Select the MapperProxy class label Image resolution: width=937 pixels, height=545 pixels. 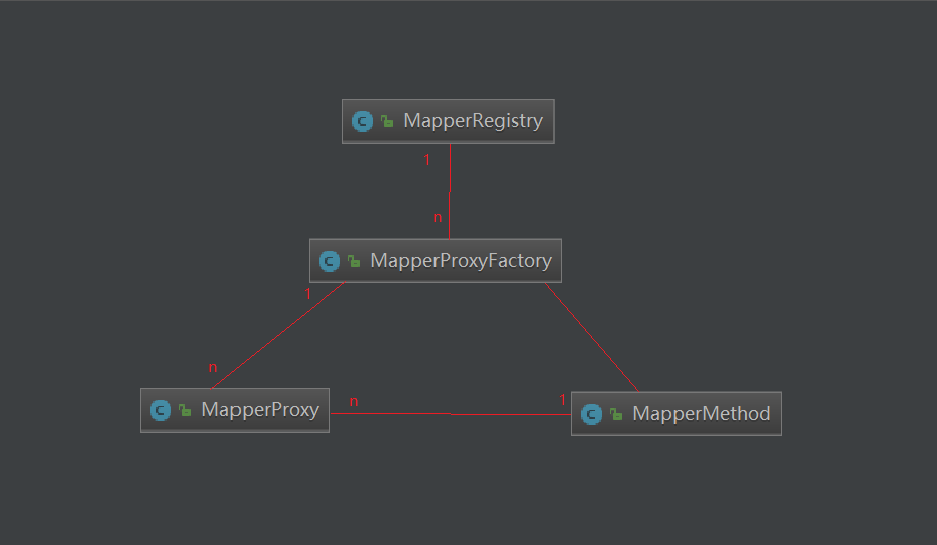tap(260, 410)
